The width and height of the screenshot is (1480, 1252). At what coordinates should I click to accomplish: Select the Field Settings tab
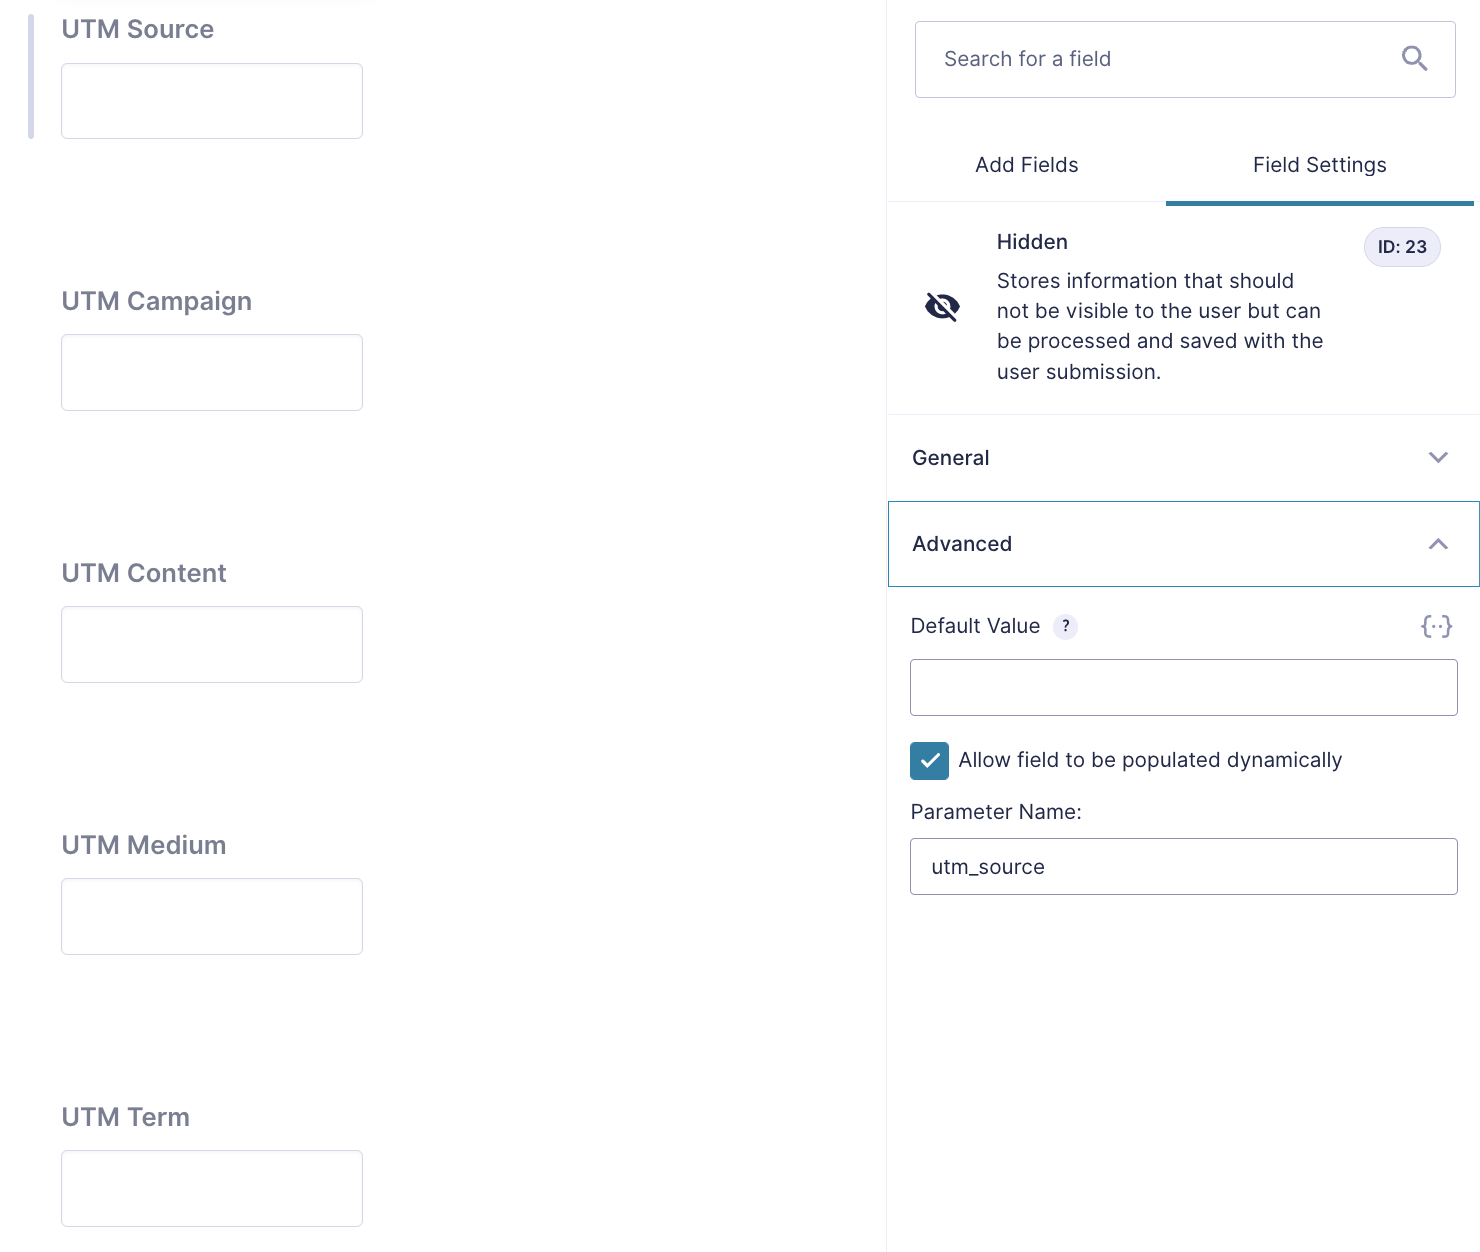pyautogui.click(x=1319, y=165)
